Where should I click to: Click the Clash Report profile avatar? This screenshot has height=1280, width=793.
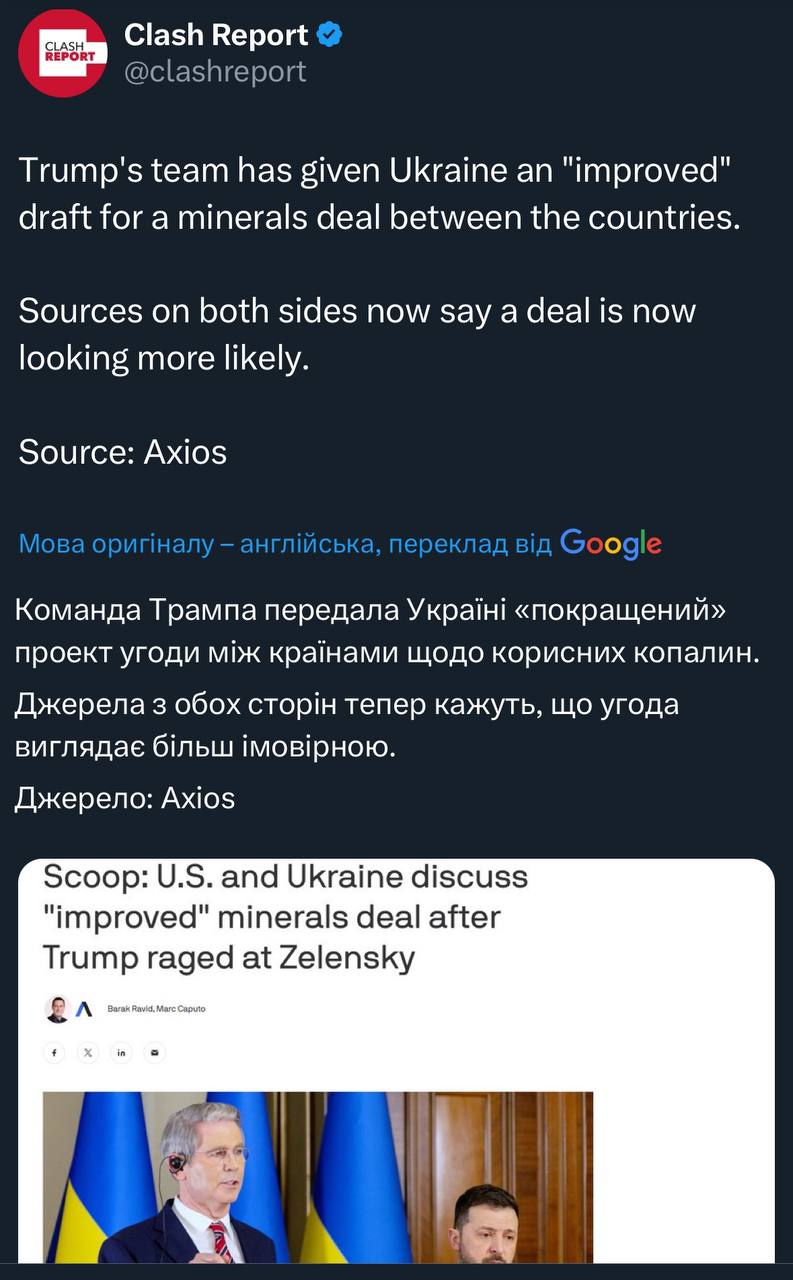coord(62,53)
